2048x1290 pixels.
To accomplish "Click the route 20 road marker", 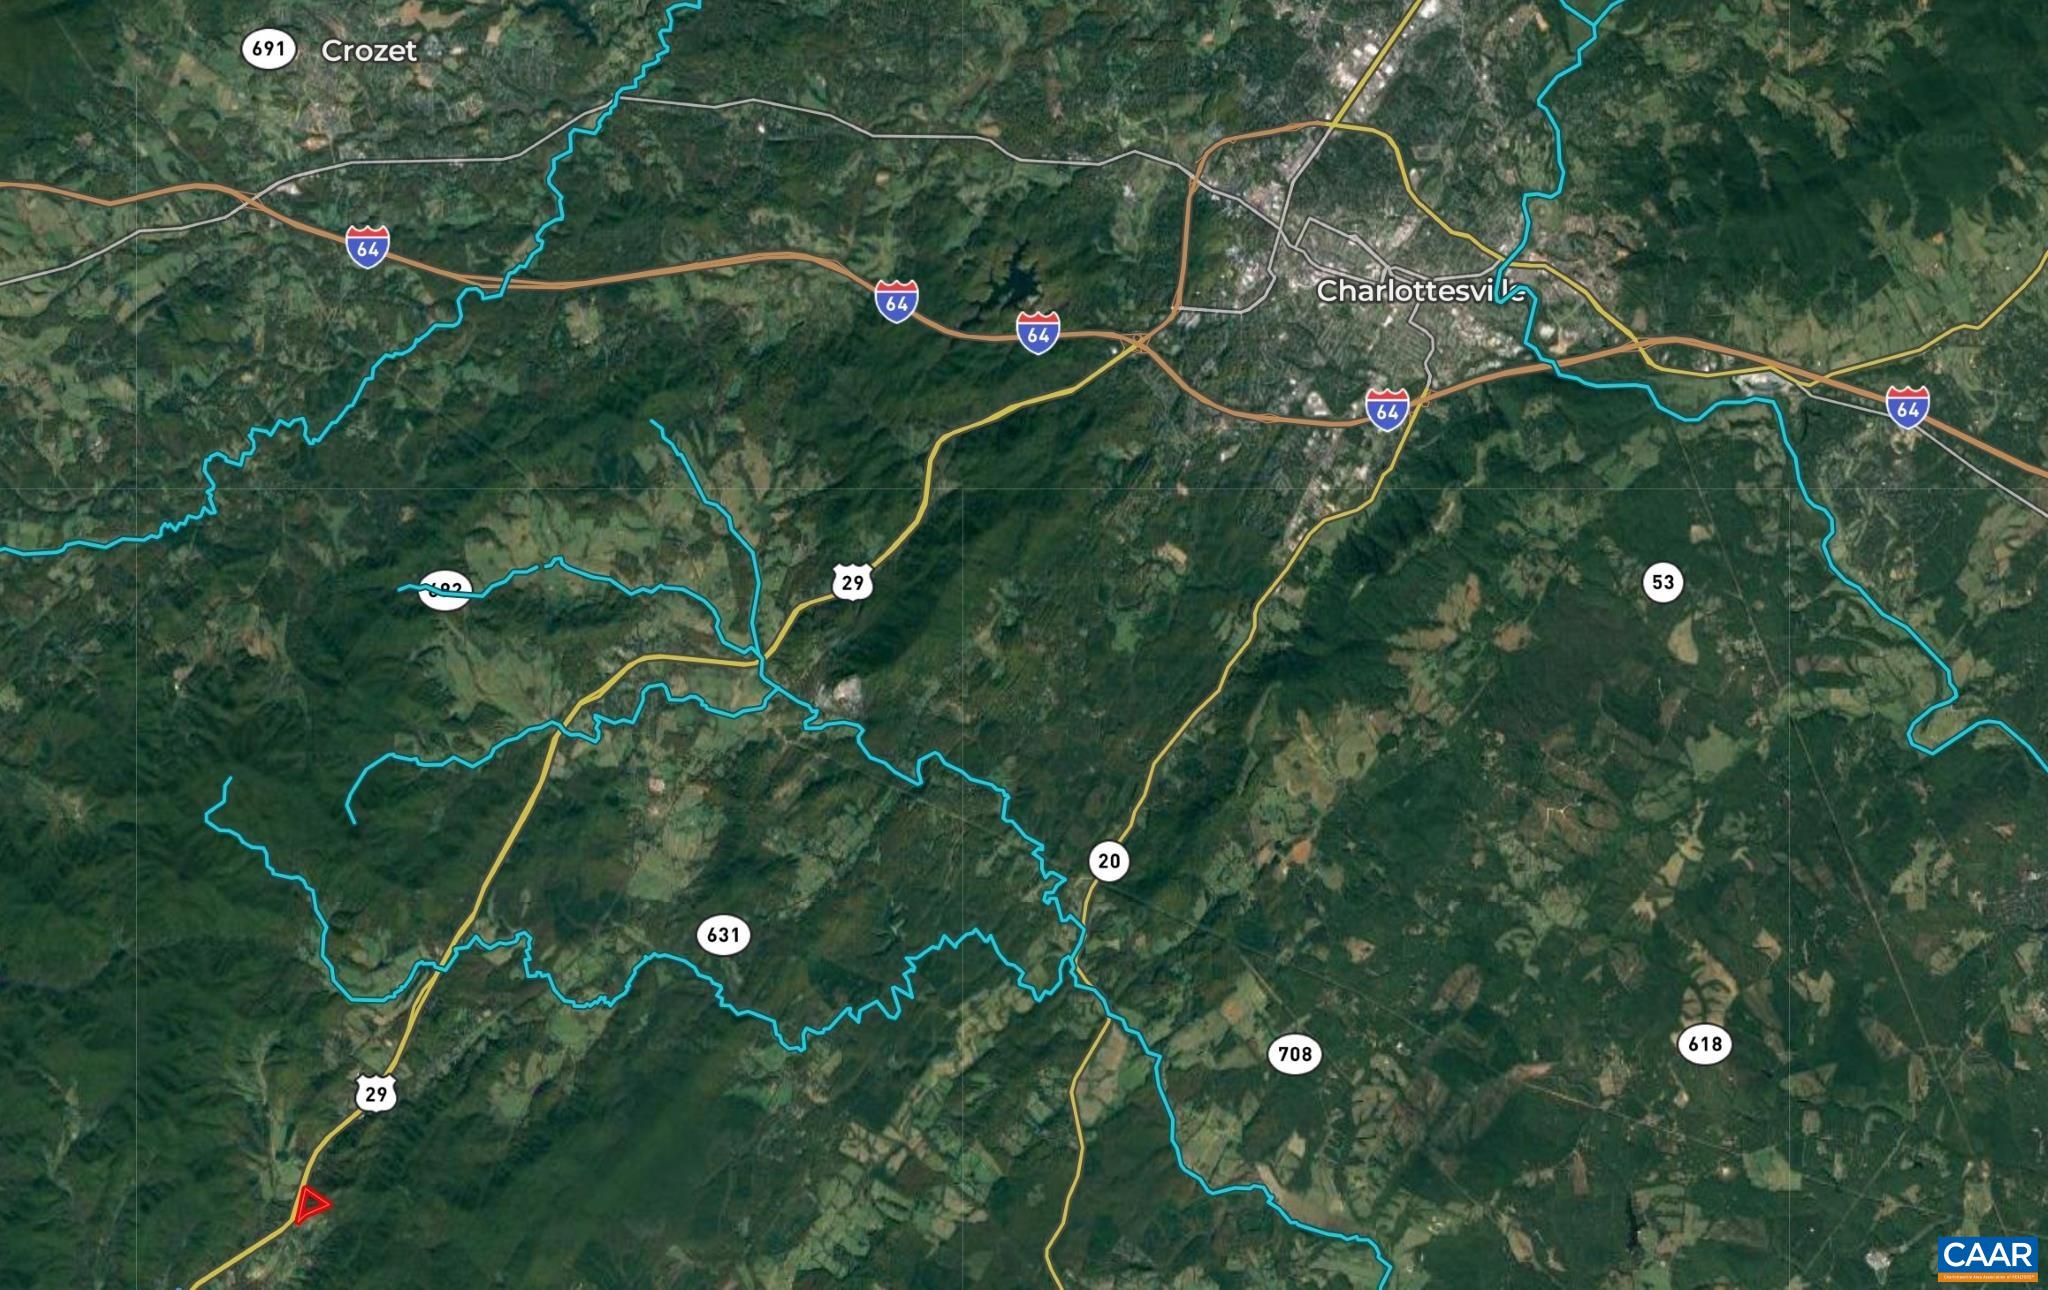I will [x=1109, y=860].
